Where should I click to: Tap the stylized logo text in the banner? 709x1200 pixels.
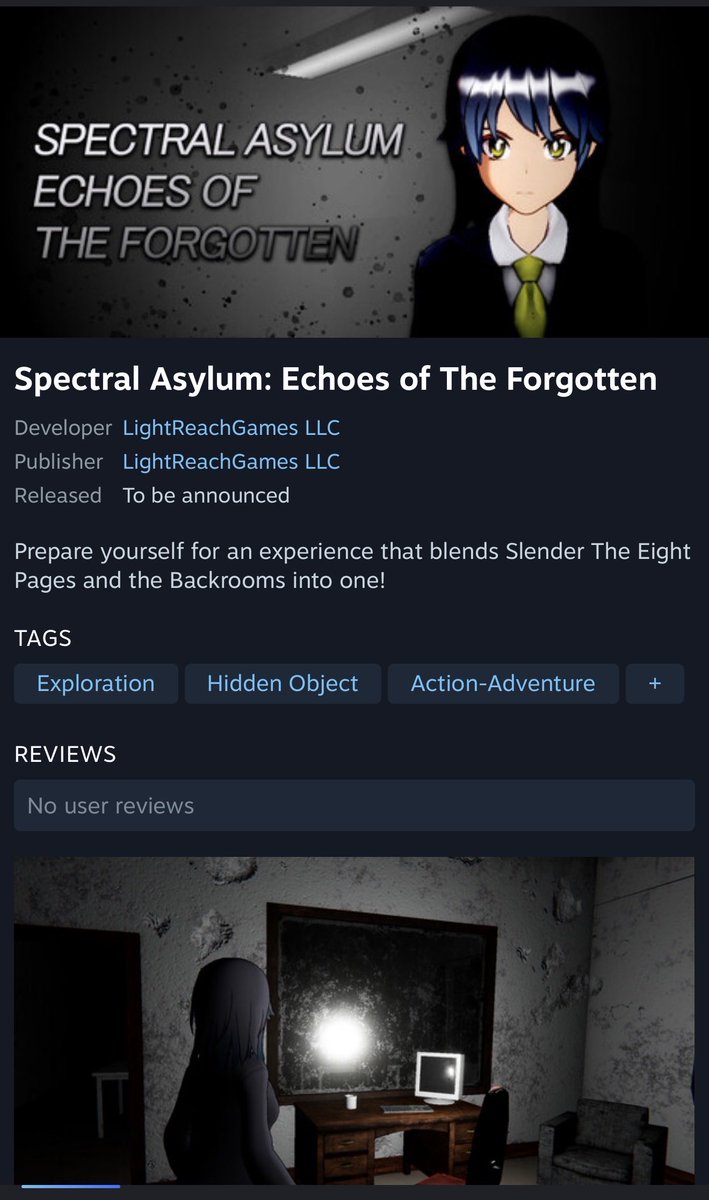pyautogui.click(x=218, y=192)
